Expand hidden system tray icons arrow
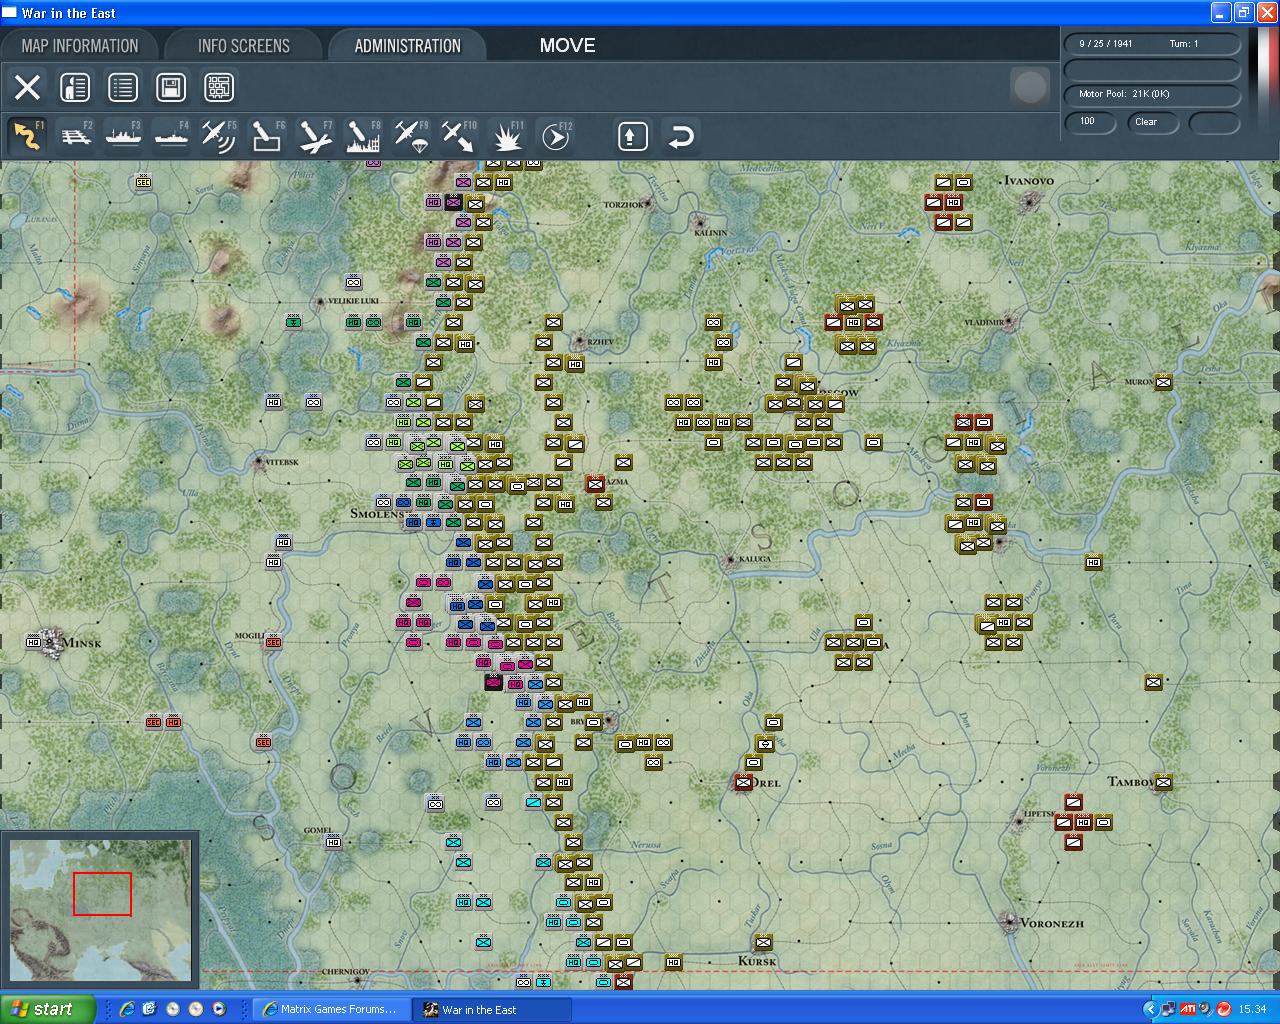The height and width of the screenshot is (1024, 1280). (x=1153, y=1009)
